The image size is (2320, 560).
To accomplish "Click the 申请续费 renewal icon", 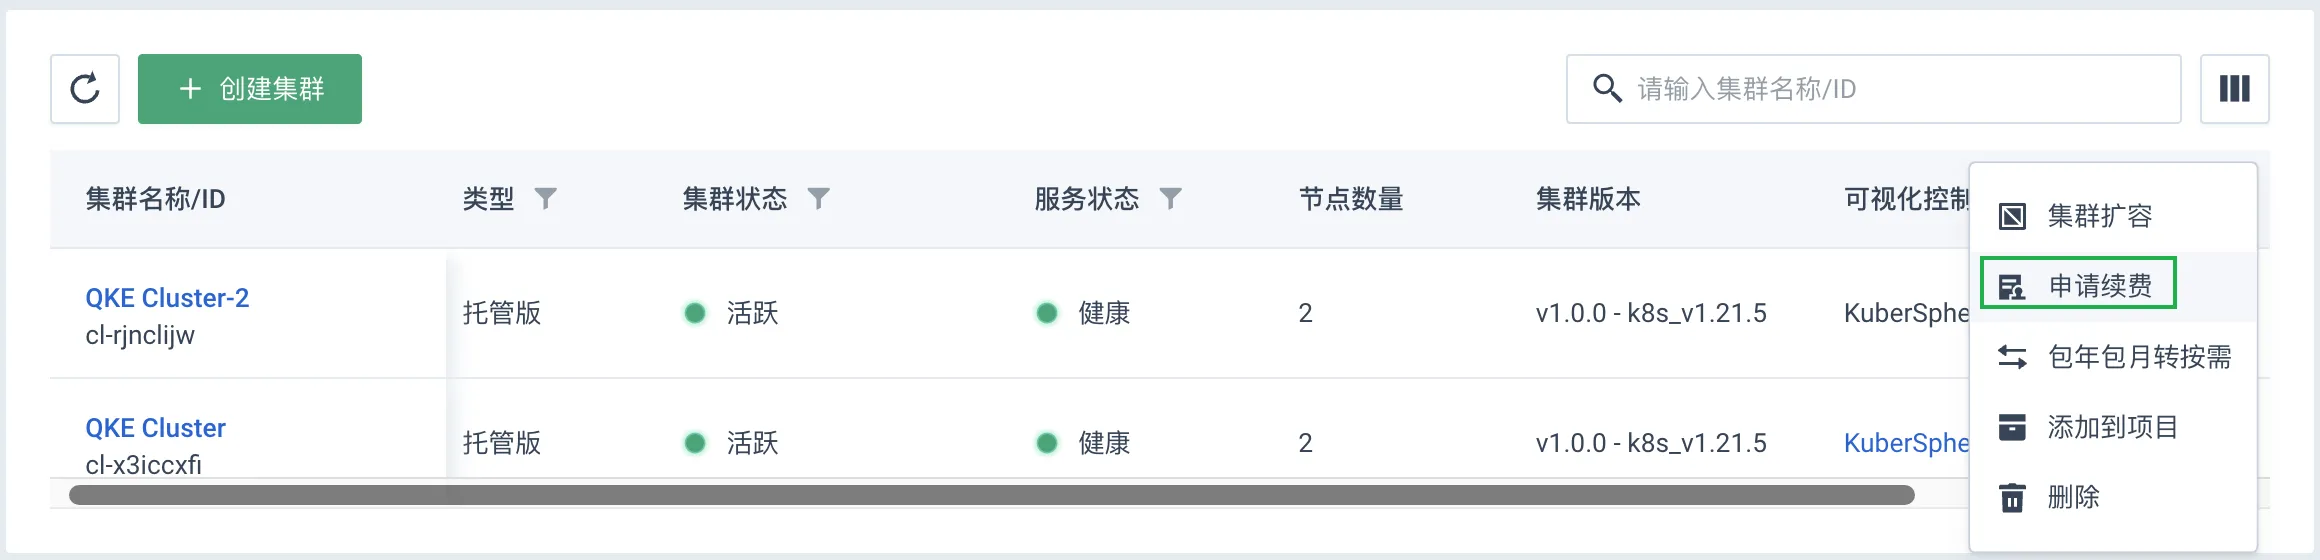I will tap(2012, 287).
